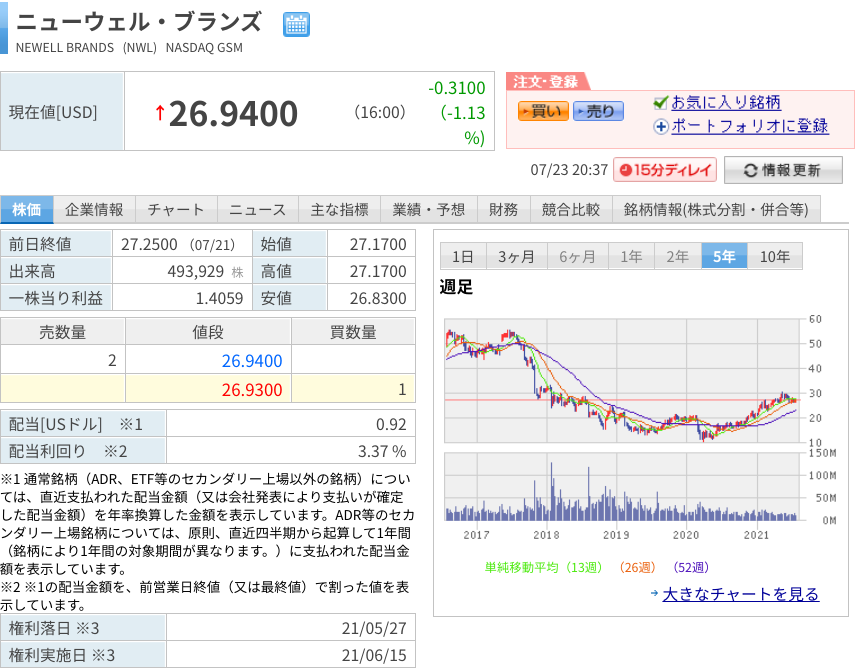This screenshot has width=857, height=671.
Task: Click the timestamp 07/23 20:37
Action: coord(569,170)
